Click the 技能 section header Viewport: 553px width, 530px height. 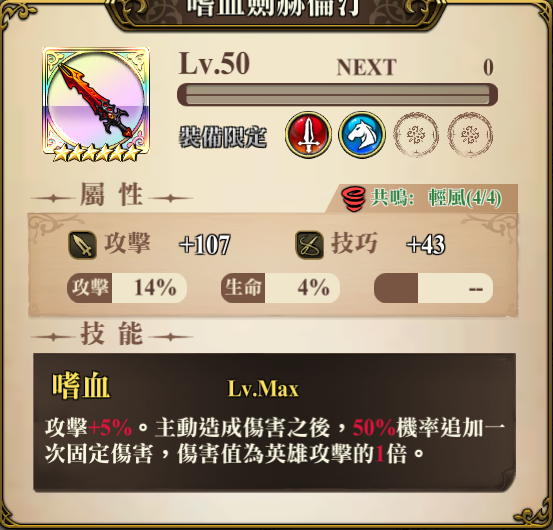tap(111, 334)
